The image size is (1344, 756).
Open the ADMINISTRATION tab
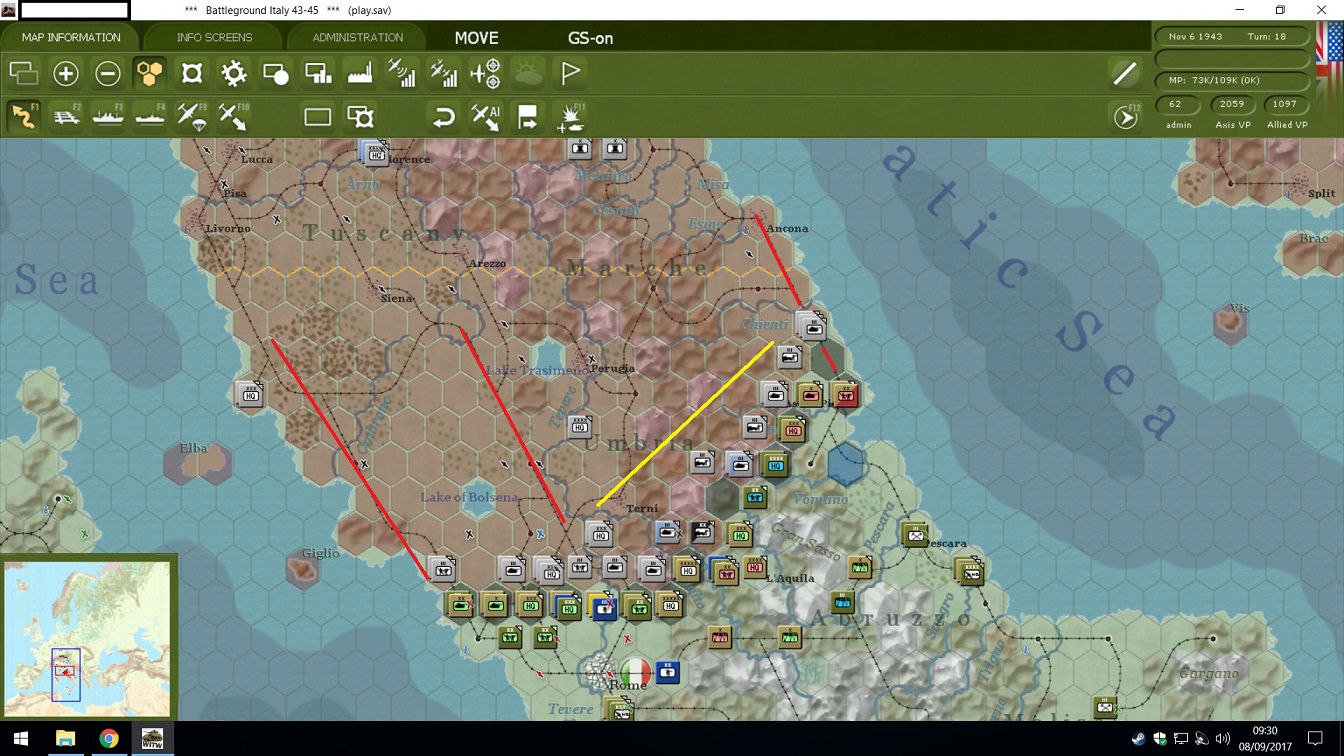tap(357, 37)
